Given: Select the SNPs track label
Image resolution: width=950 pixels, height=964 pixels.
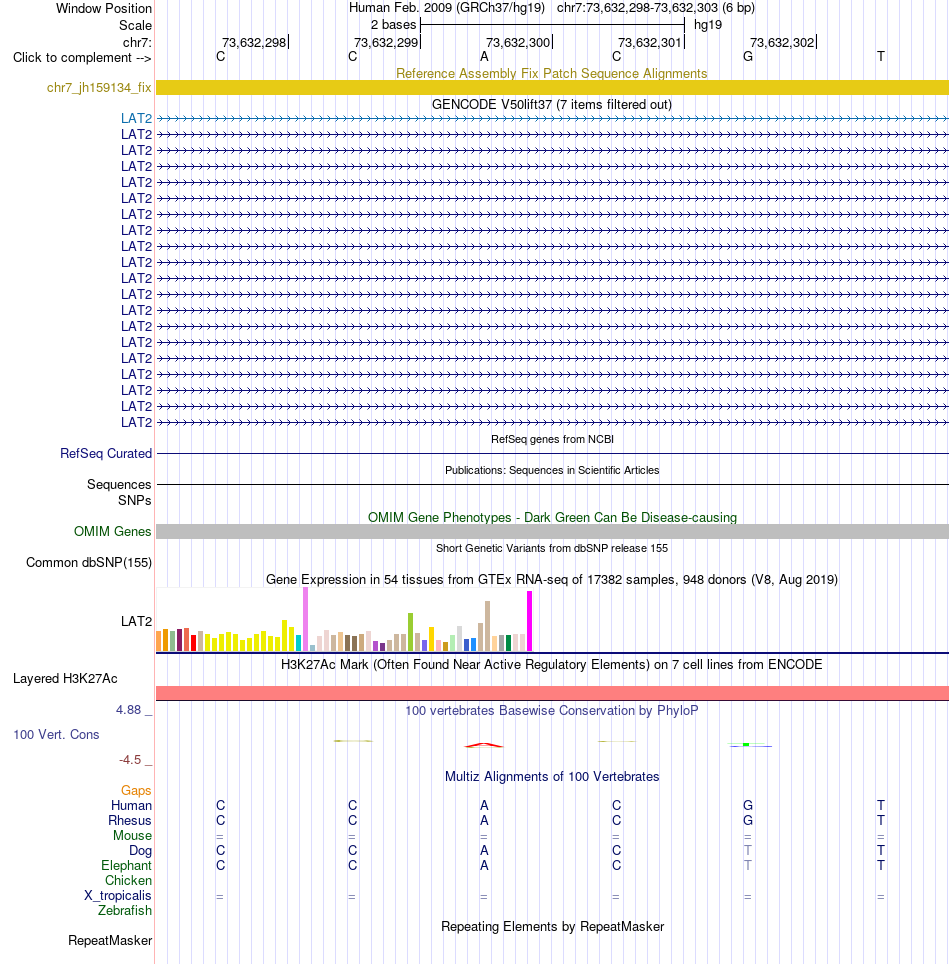Looking at the screenshot, I should pyautogui.click(x=135, y=500).
